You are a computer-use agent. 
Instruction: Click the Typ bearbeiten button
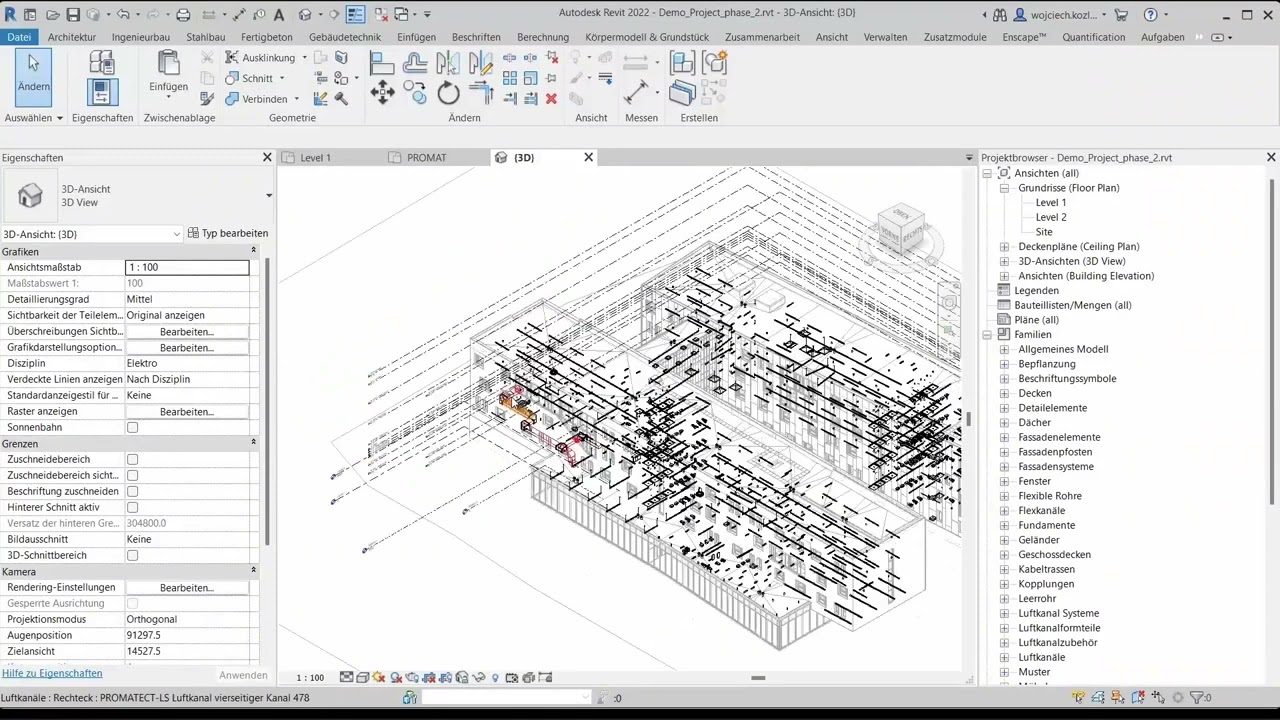[x=228, y=233]
